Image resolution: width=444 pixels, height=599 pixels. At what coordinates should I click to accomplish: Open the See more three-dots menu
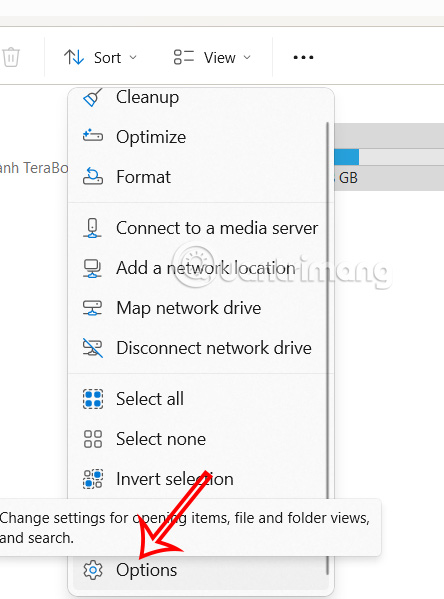coord(303,58)
